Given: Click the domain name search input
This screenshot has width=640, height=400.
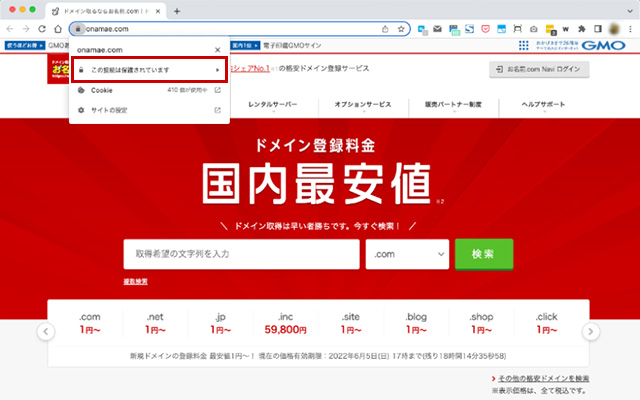Looking at the screenshot, I should point(242,254).
